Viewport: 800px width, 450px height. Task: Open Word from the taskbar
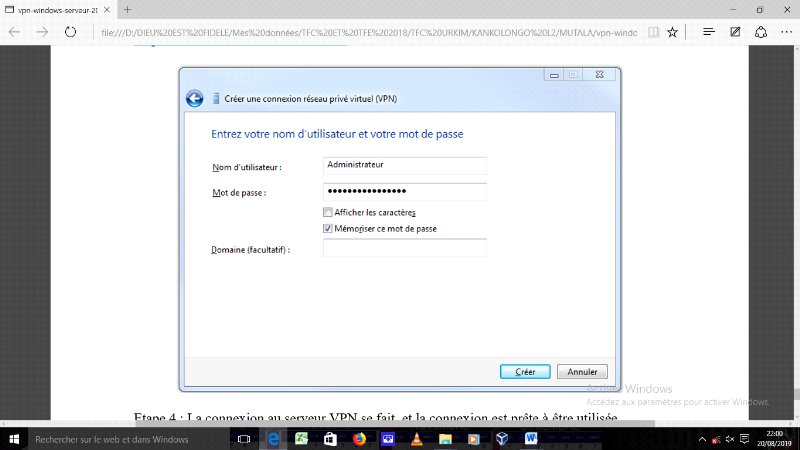click(531, 439)
